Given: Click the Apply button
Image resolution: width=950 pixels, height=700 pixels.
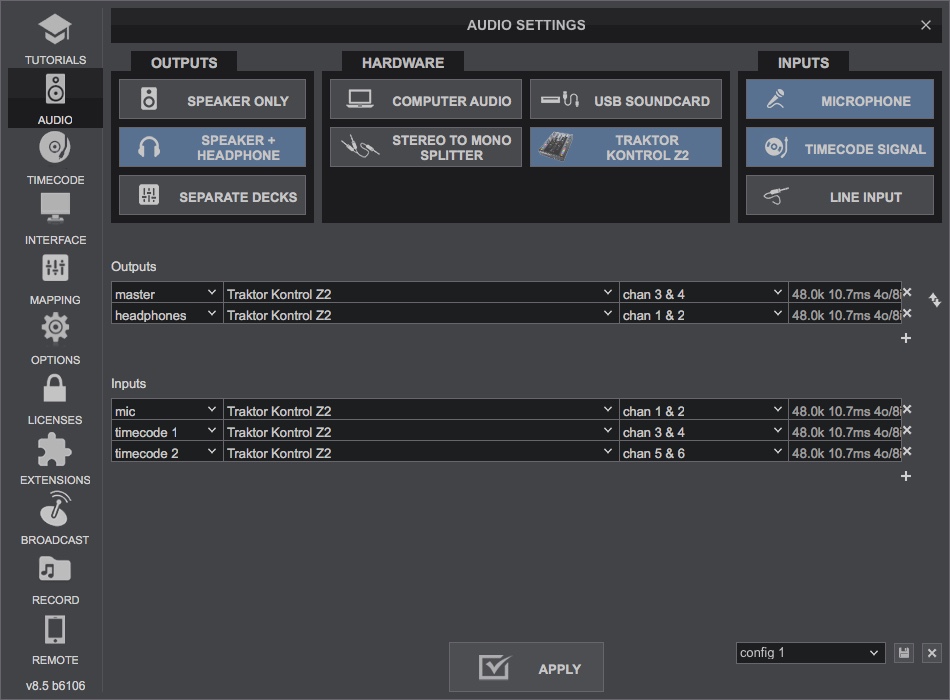Looking at the screenshot, I should click(x=525, y=667).
